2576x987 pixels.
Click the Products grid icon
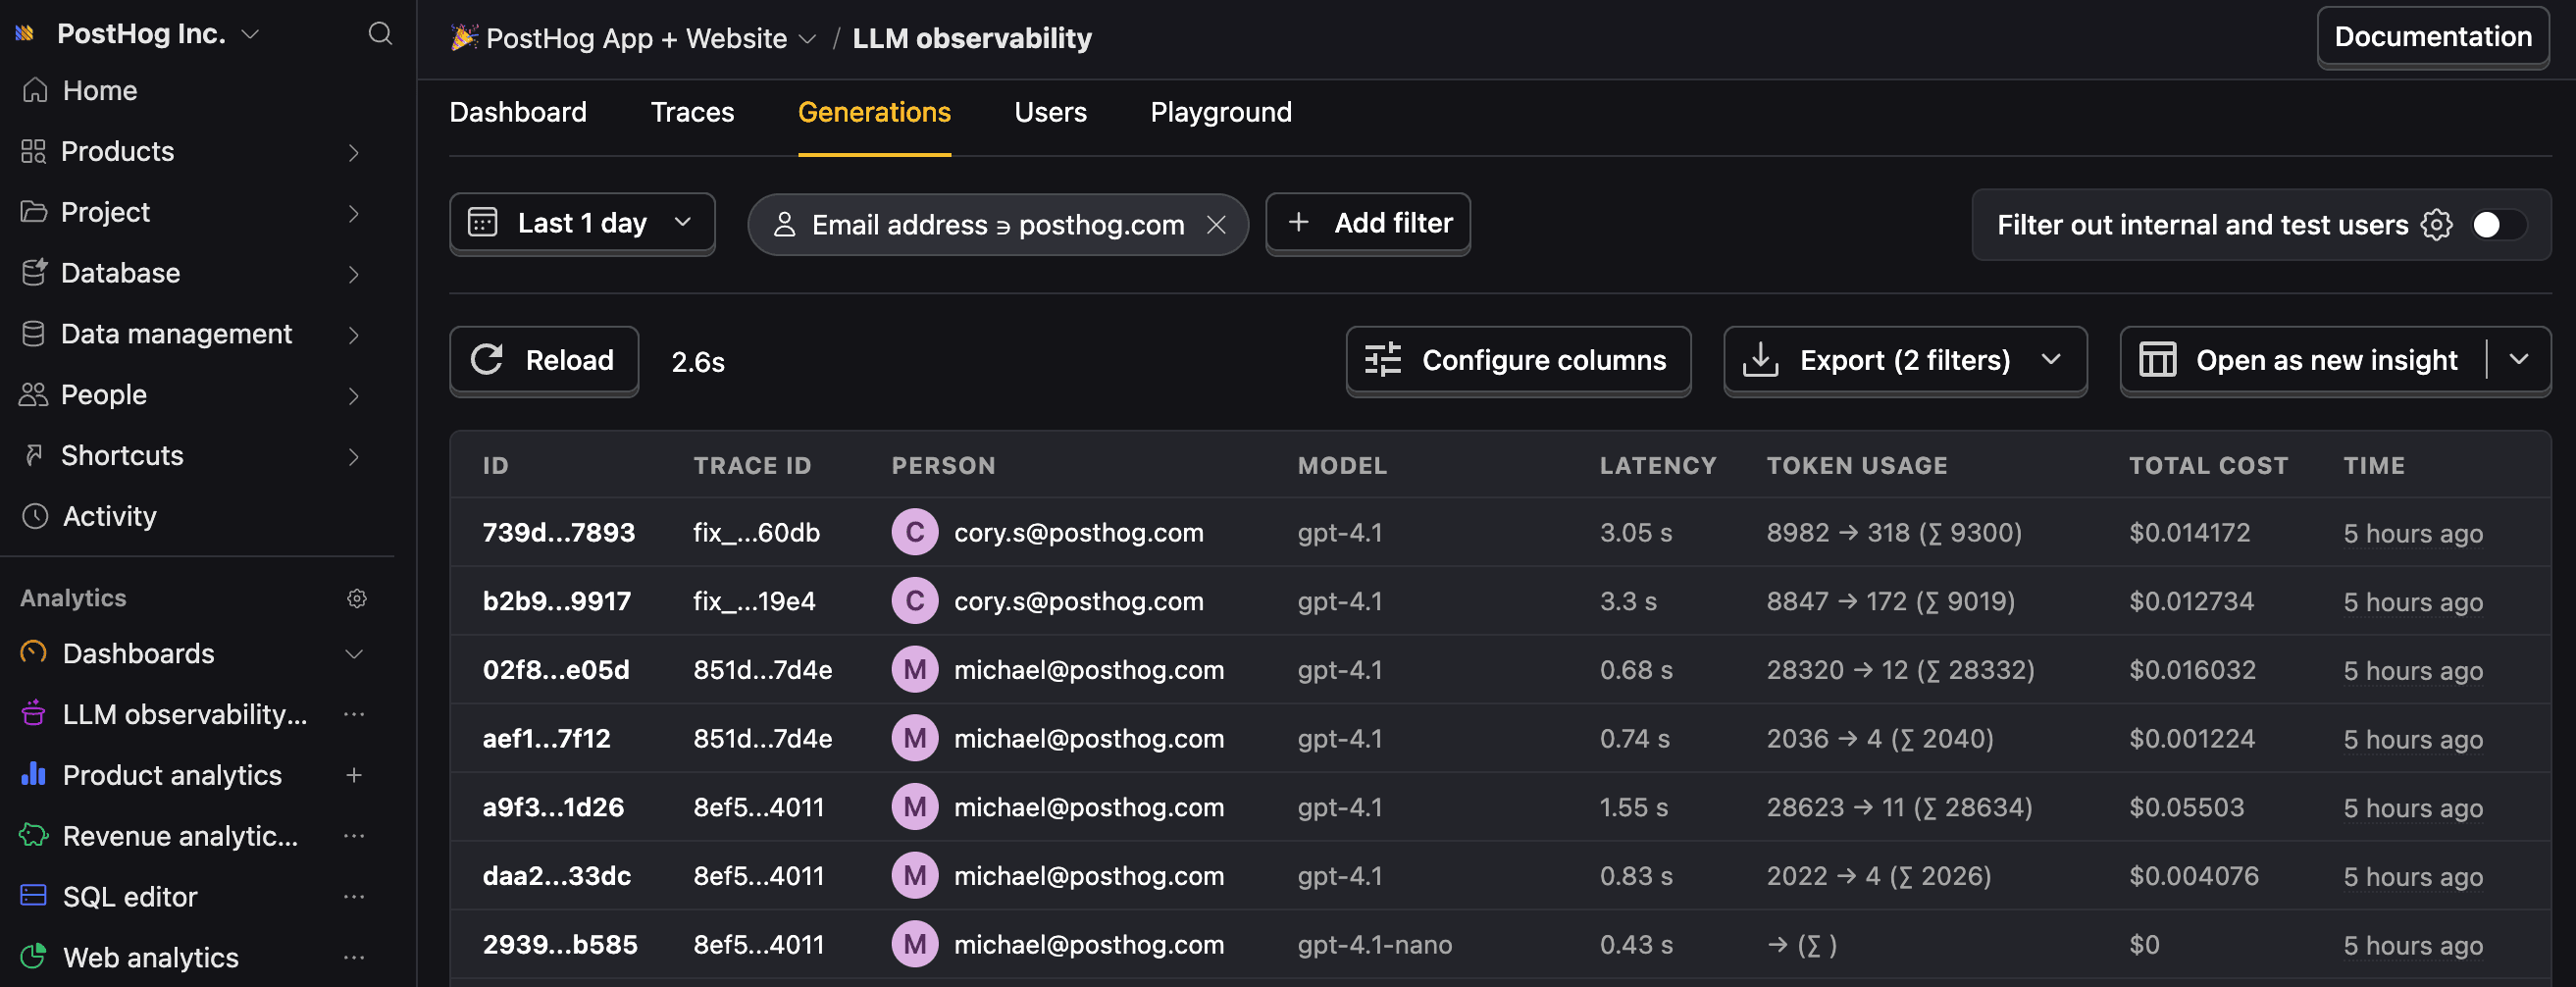click(x=33, y=151)
